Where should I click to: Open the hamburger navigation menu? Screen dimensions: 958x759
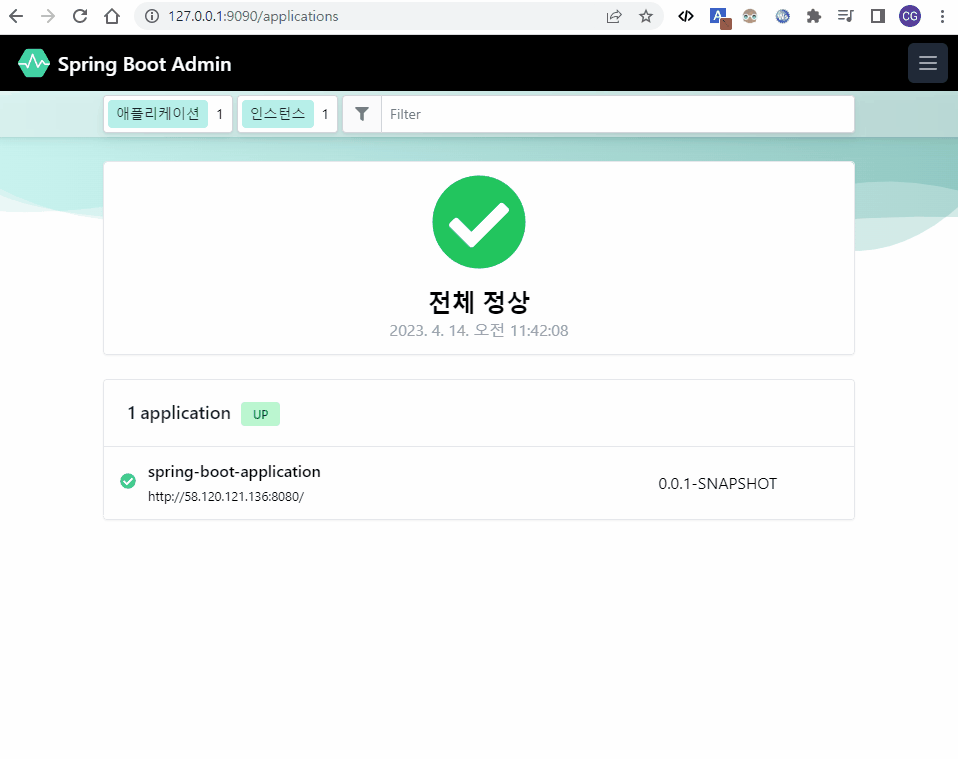pos(927,63)
